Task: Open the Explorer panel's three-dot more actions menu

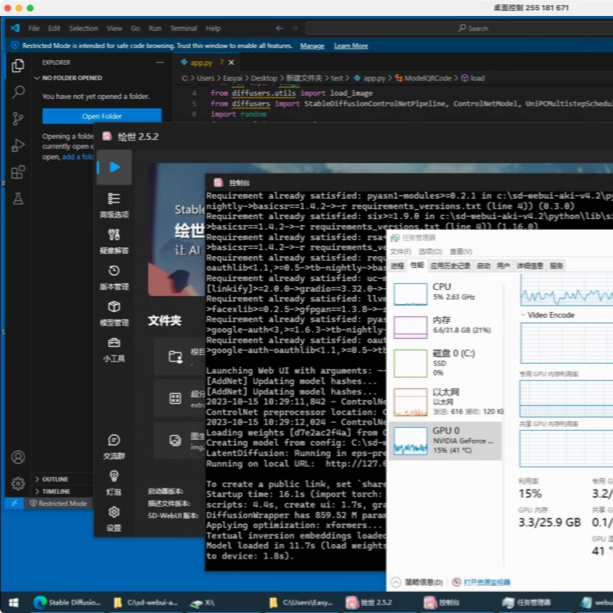Action: coord(160,63)
